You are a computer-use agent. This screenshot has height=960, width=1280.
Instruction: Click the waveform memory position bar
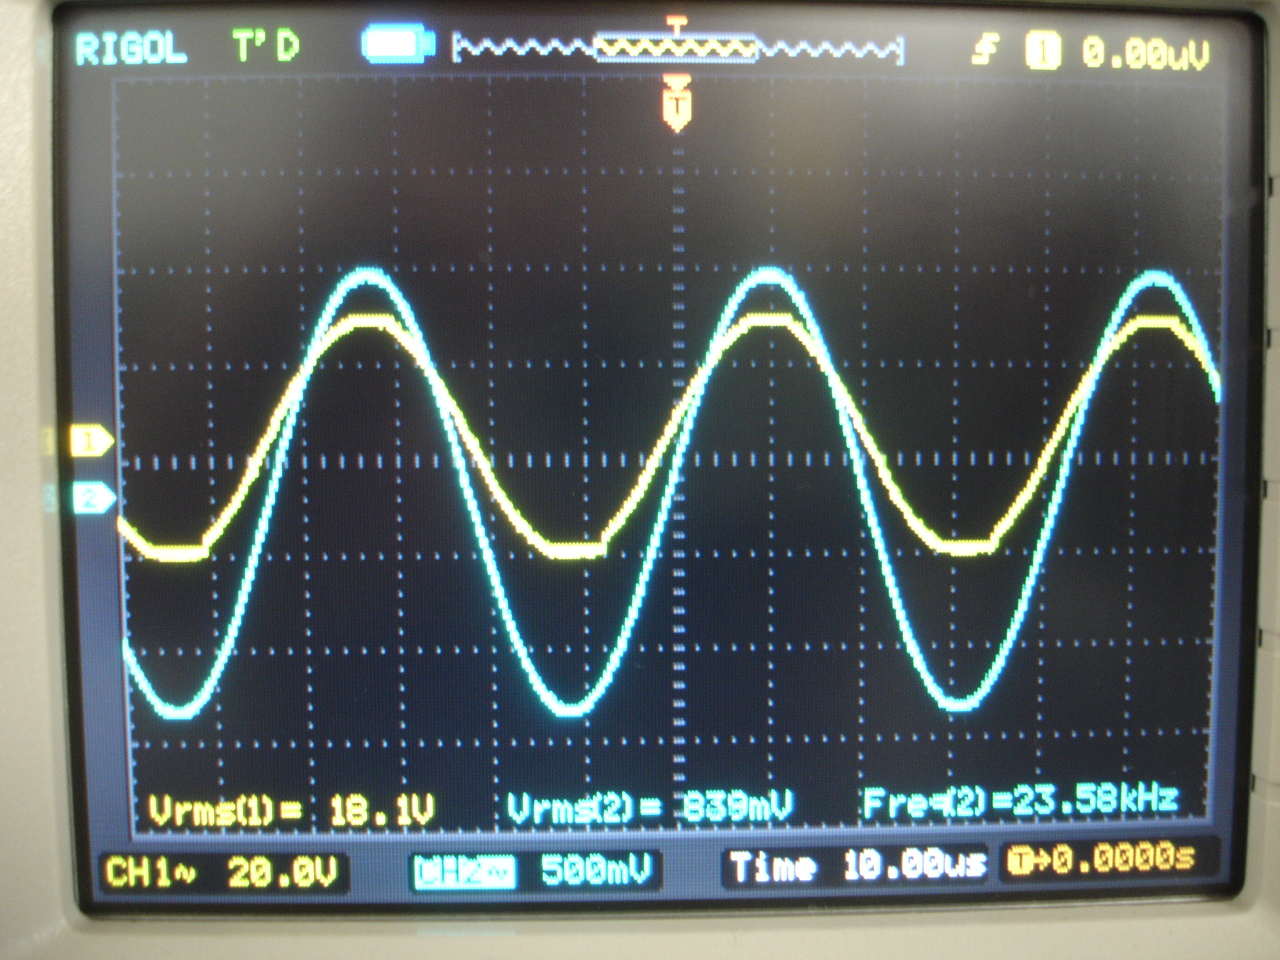pos(678,47)
